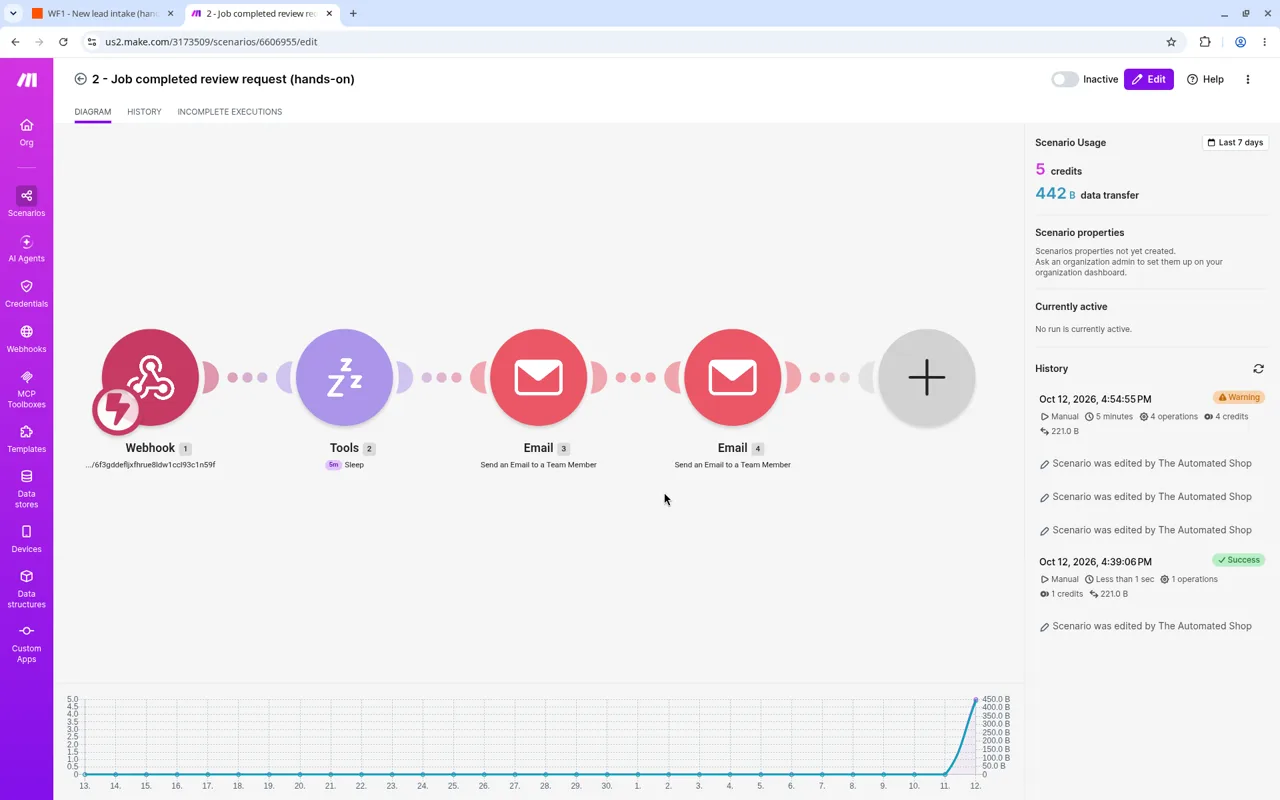Reload the page in browser
Viewport: 1280px width, 800px height.
pos(63,42)
